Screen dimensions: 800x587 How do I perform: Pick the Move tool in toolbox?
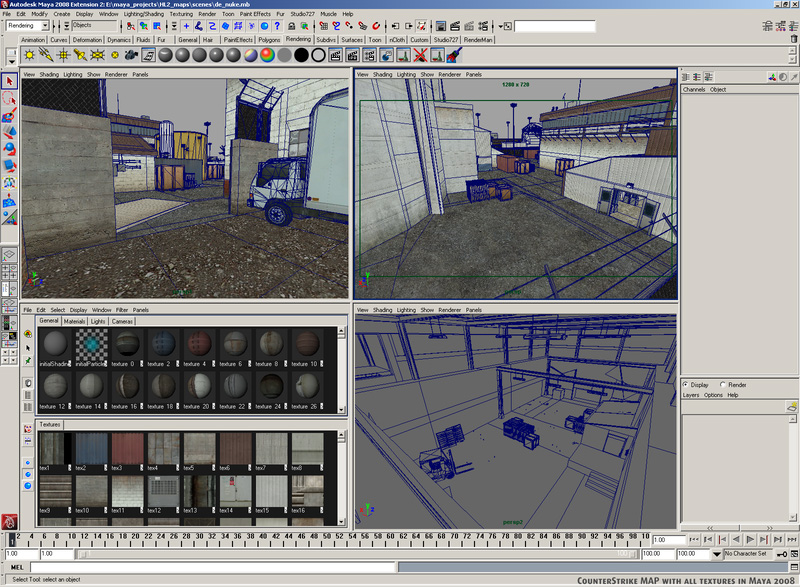[x=9, y=132]
